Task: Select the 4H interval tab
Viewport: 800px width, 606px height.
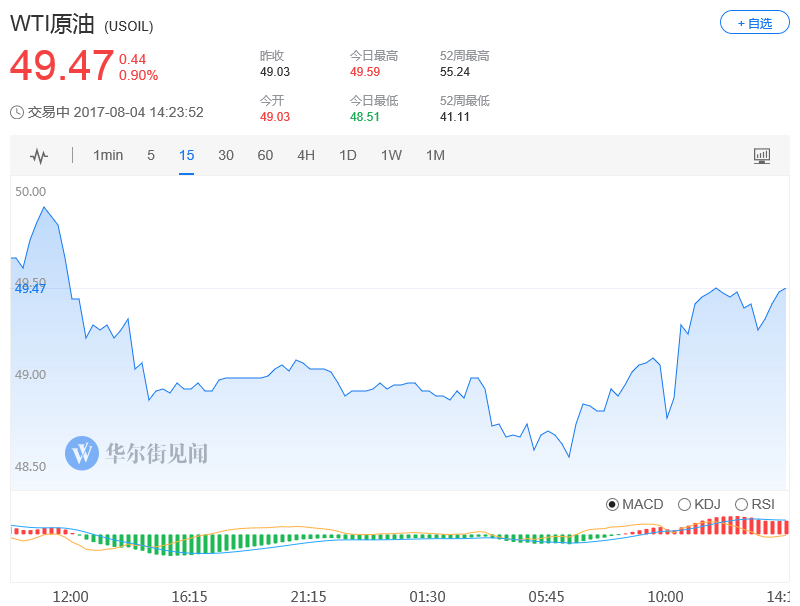Action: tap(306, 155)
